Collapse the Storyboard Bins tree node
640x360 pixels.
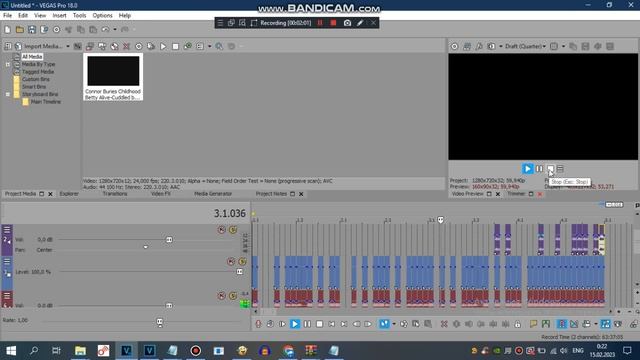(x=8, y=94)
